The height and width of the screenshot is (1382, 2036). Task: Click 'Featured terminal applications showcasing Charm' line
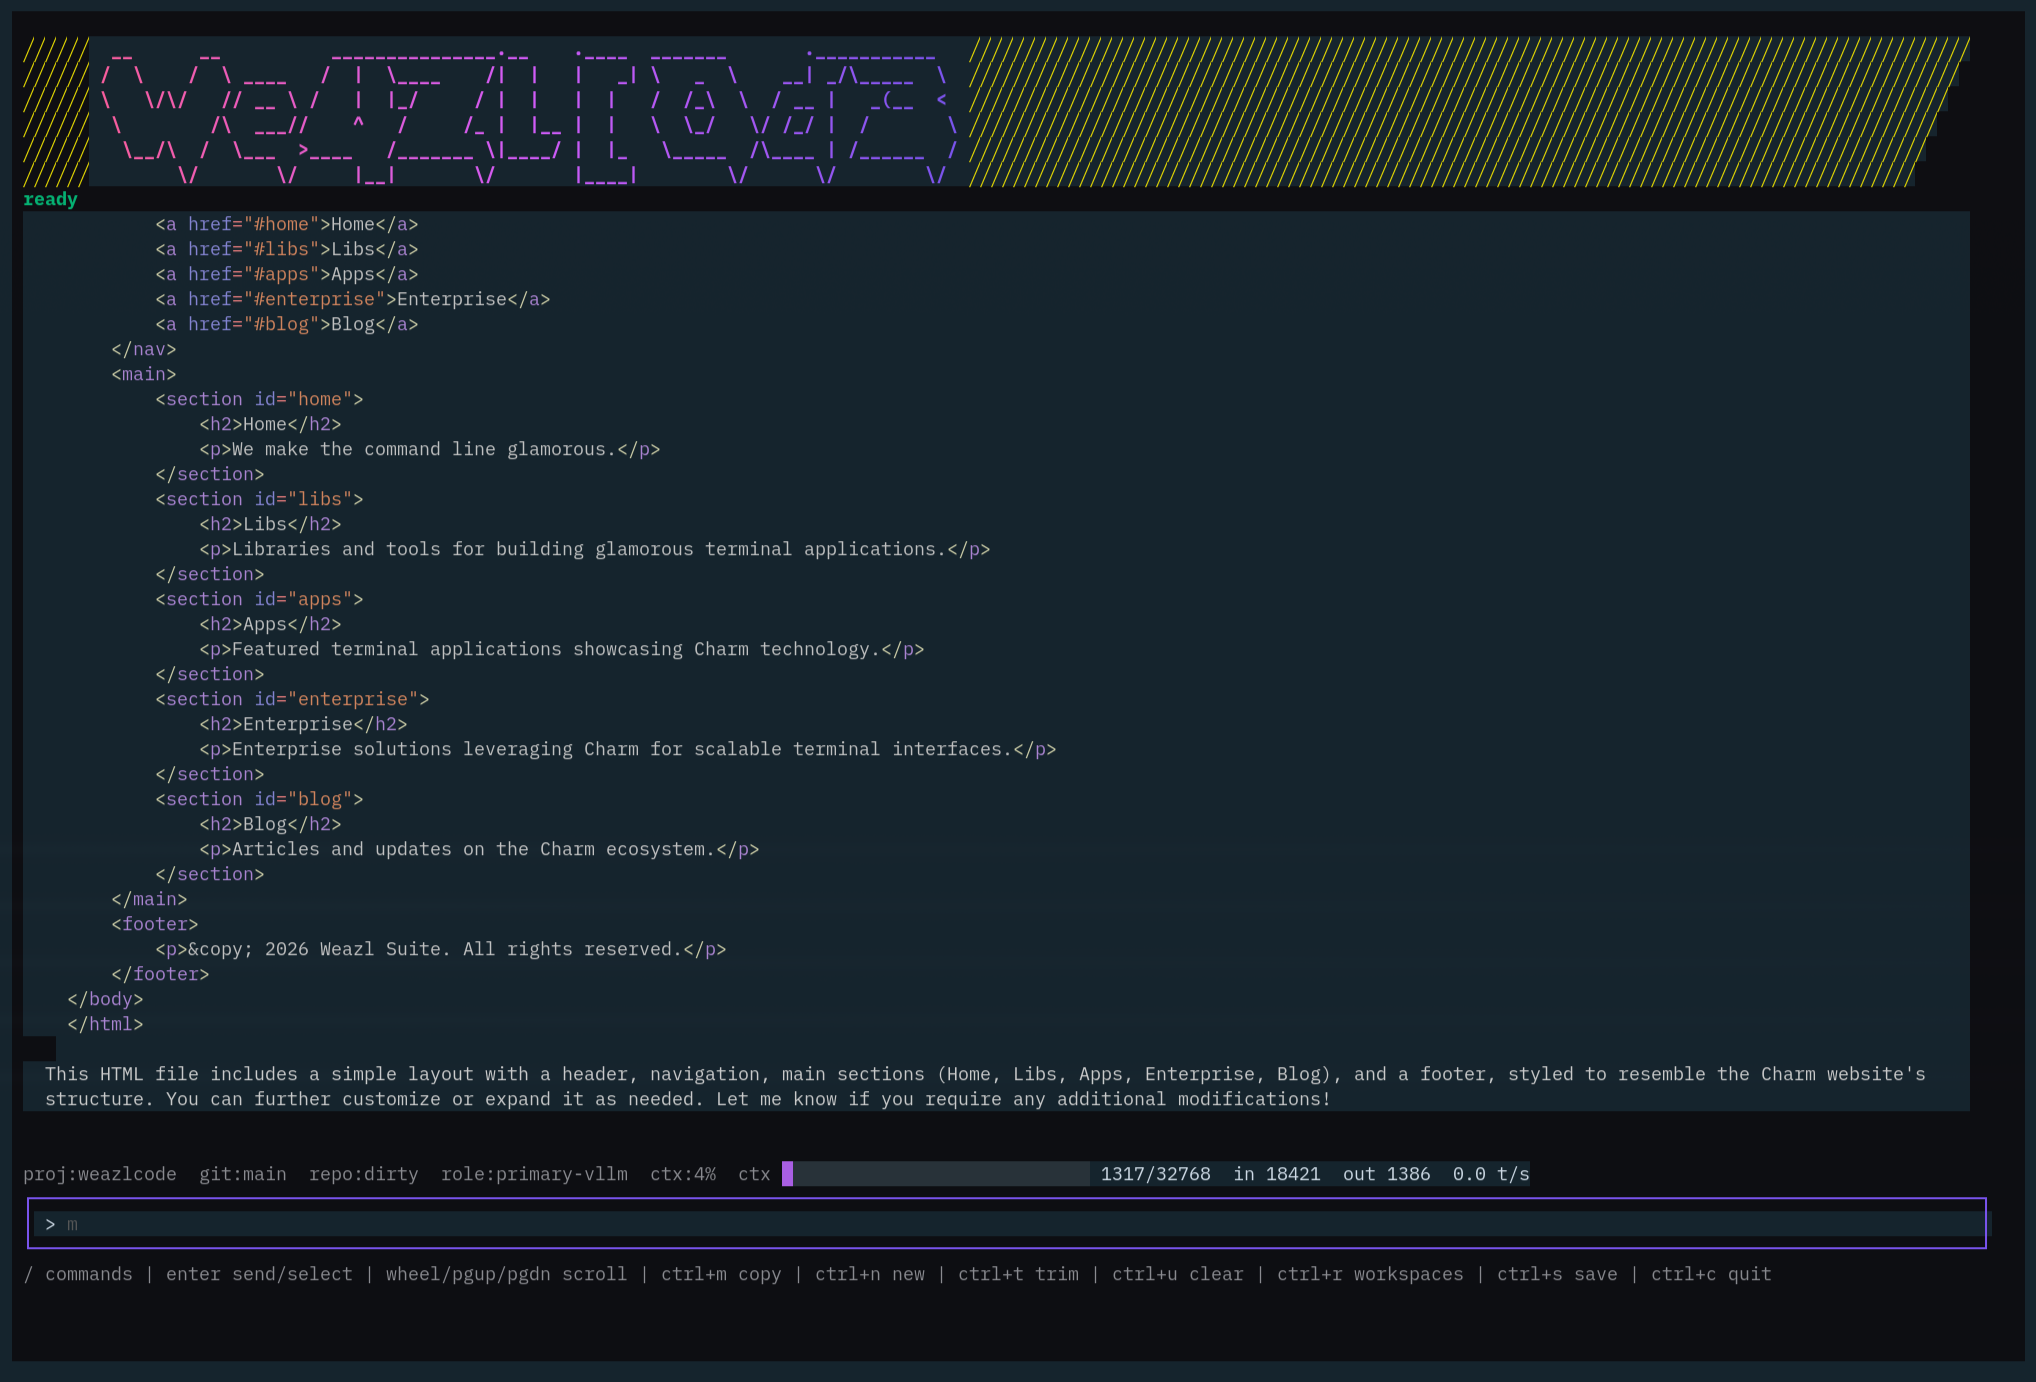tap(562, 649)
